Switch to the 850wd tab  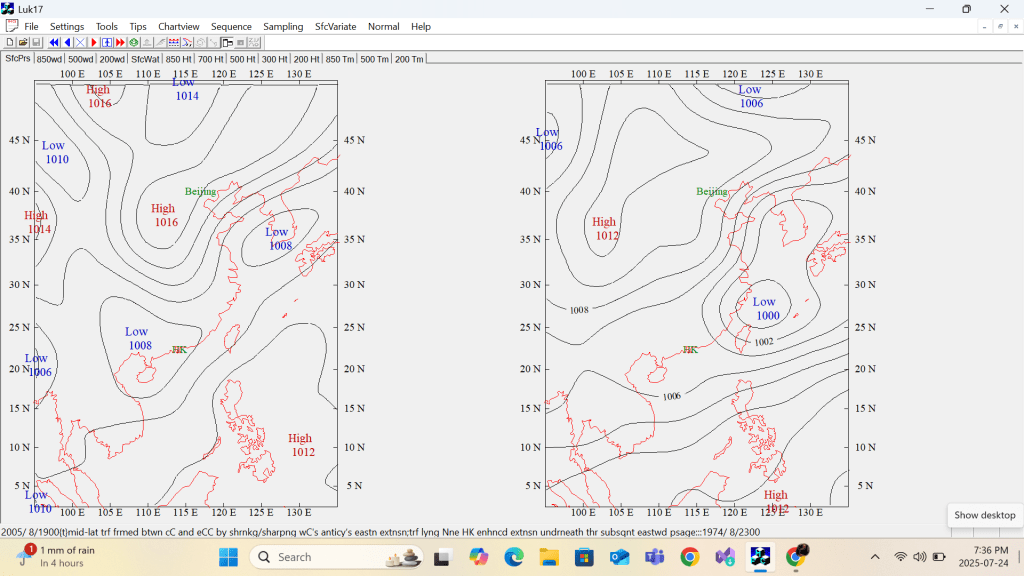point(49,59)
